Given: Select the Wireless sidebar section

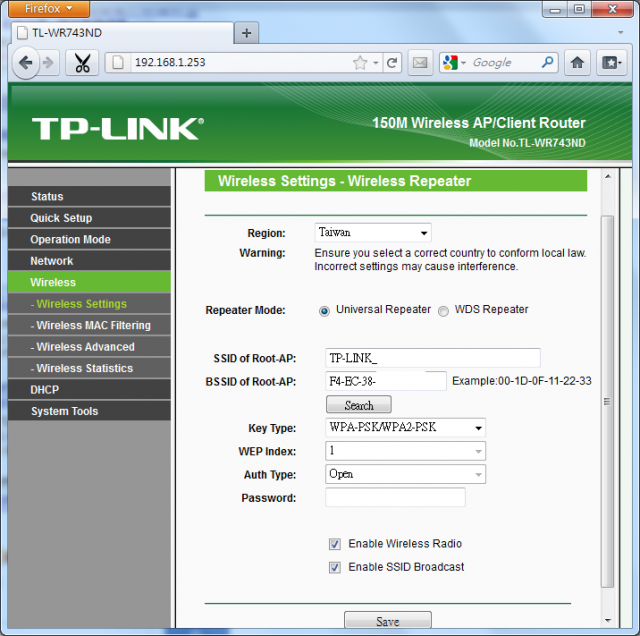Looking at the screenshot, I should (x=89, y=282).
